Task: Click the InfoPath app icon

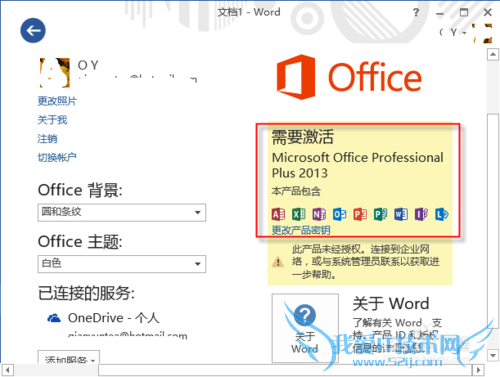Action: (421, 214)
